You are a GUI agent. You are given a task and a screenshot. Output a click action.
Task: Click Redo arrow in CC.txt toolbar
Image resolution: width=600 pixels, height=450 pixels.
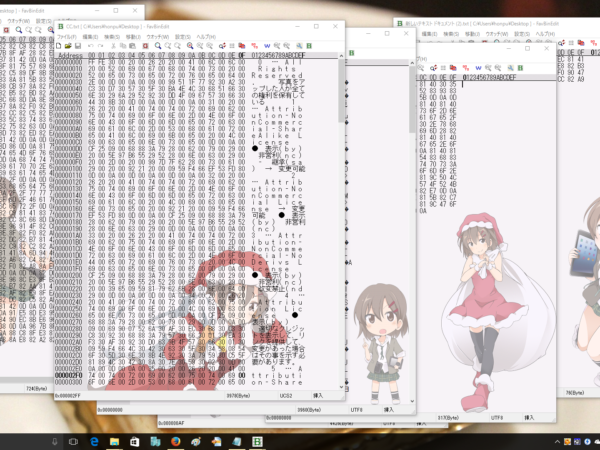100,46
